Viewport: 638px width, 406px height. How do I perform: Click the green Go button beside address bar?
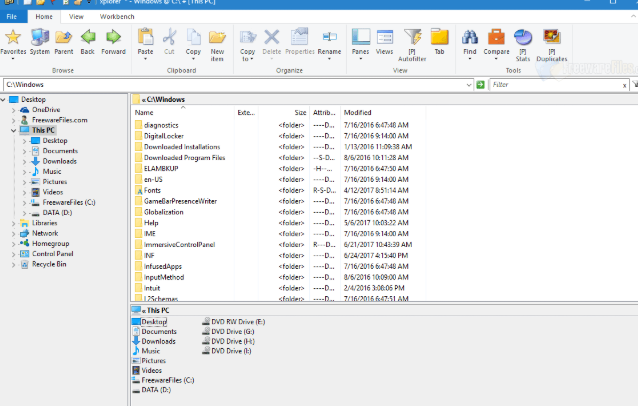coord(481,85)
